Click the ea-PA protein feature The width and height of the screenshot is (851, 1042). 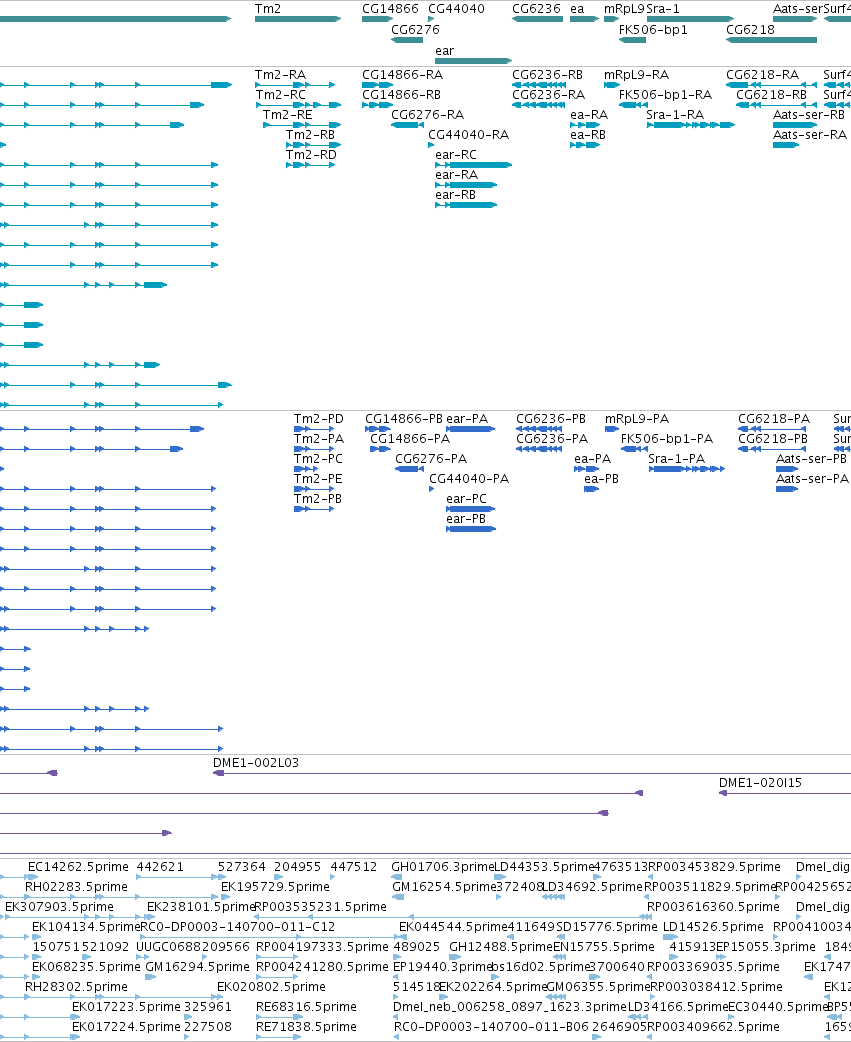587,469
